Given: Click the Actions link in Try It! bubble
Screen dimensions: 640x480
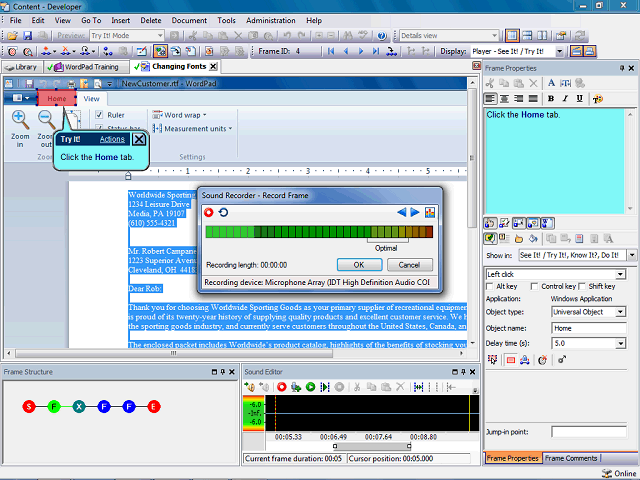Looking at the screenshot, I should [x=112, y=139].
